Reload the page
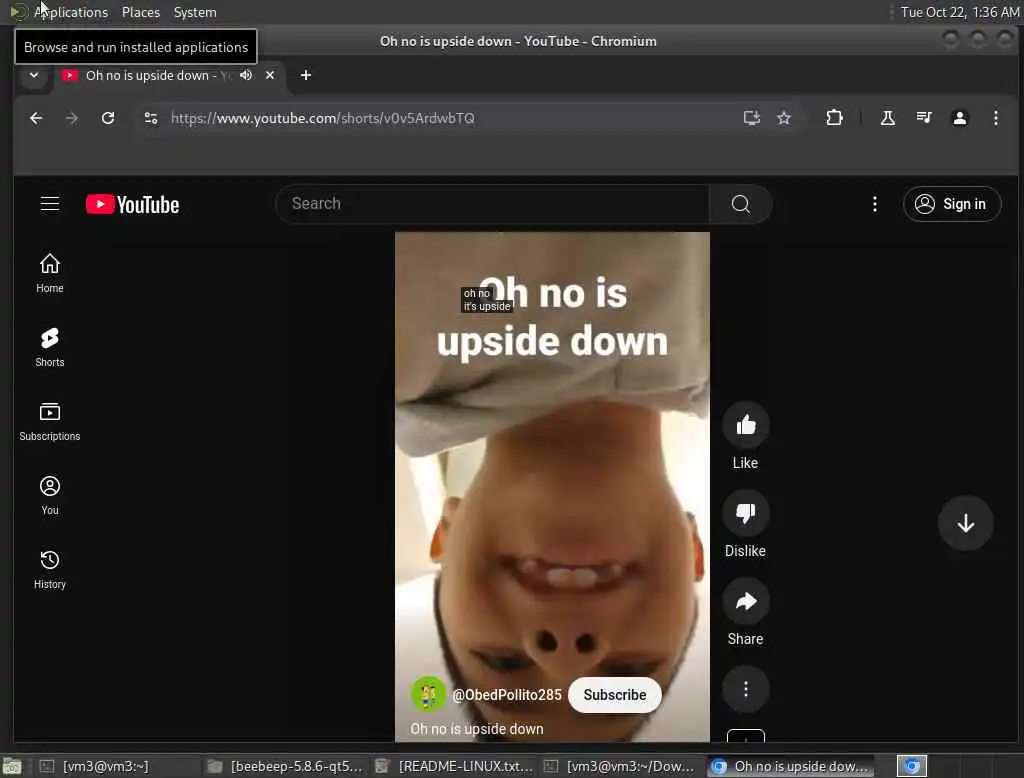The image size is (1024, 778). tap(108, 118)
